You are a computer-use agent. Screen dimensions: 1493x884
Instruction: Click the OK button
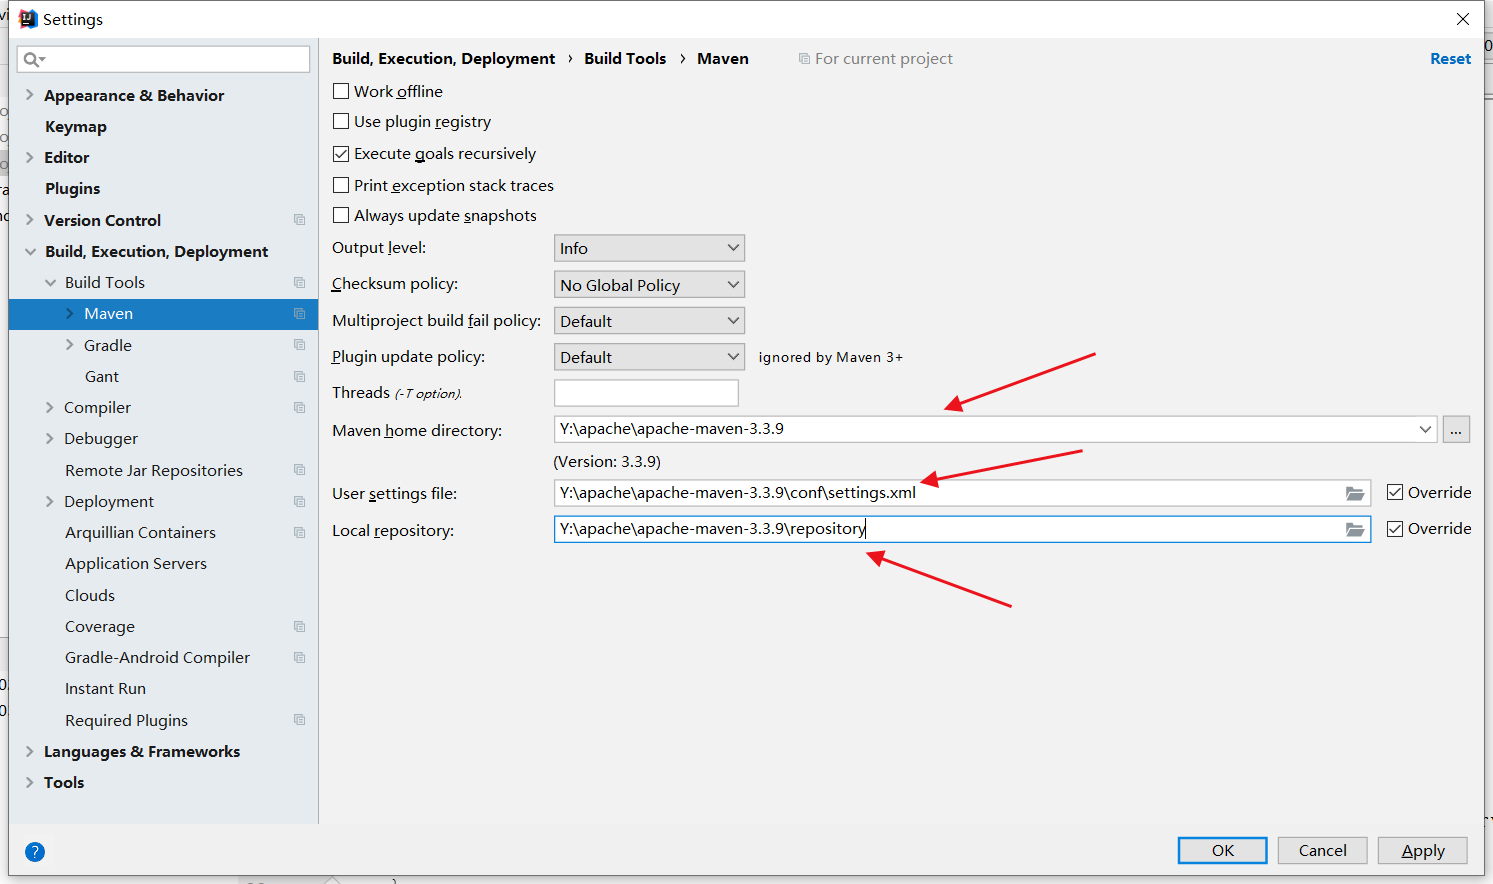pos(1222,850)
